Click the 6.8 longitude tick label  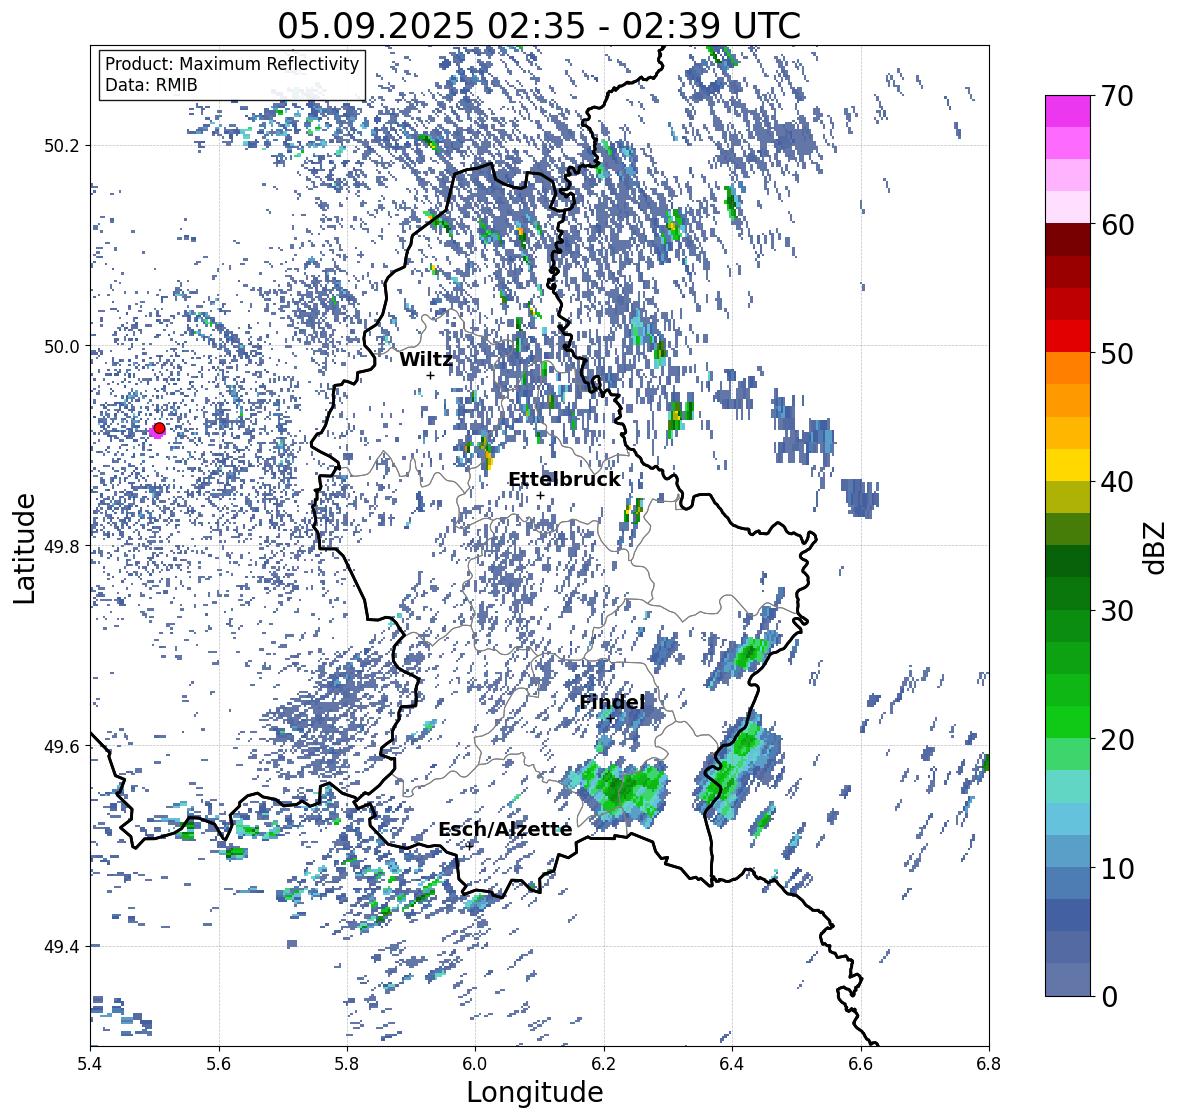click(x=989, y=1064)
